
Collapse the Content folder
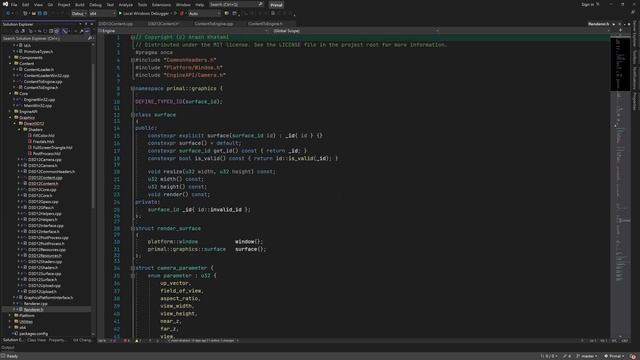[x=10, y=64]
